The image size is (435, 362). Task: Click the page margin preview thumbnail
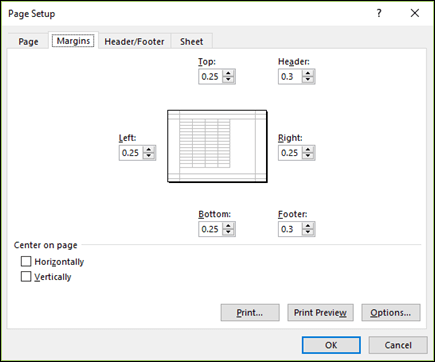[217, 146]
